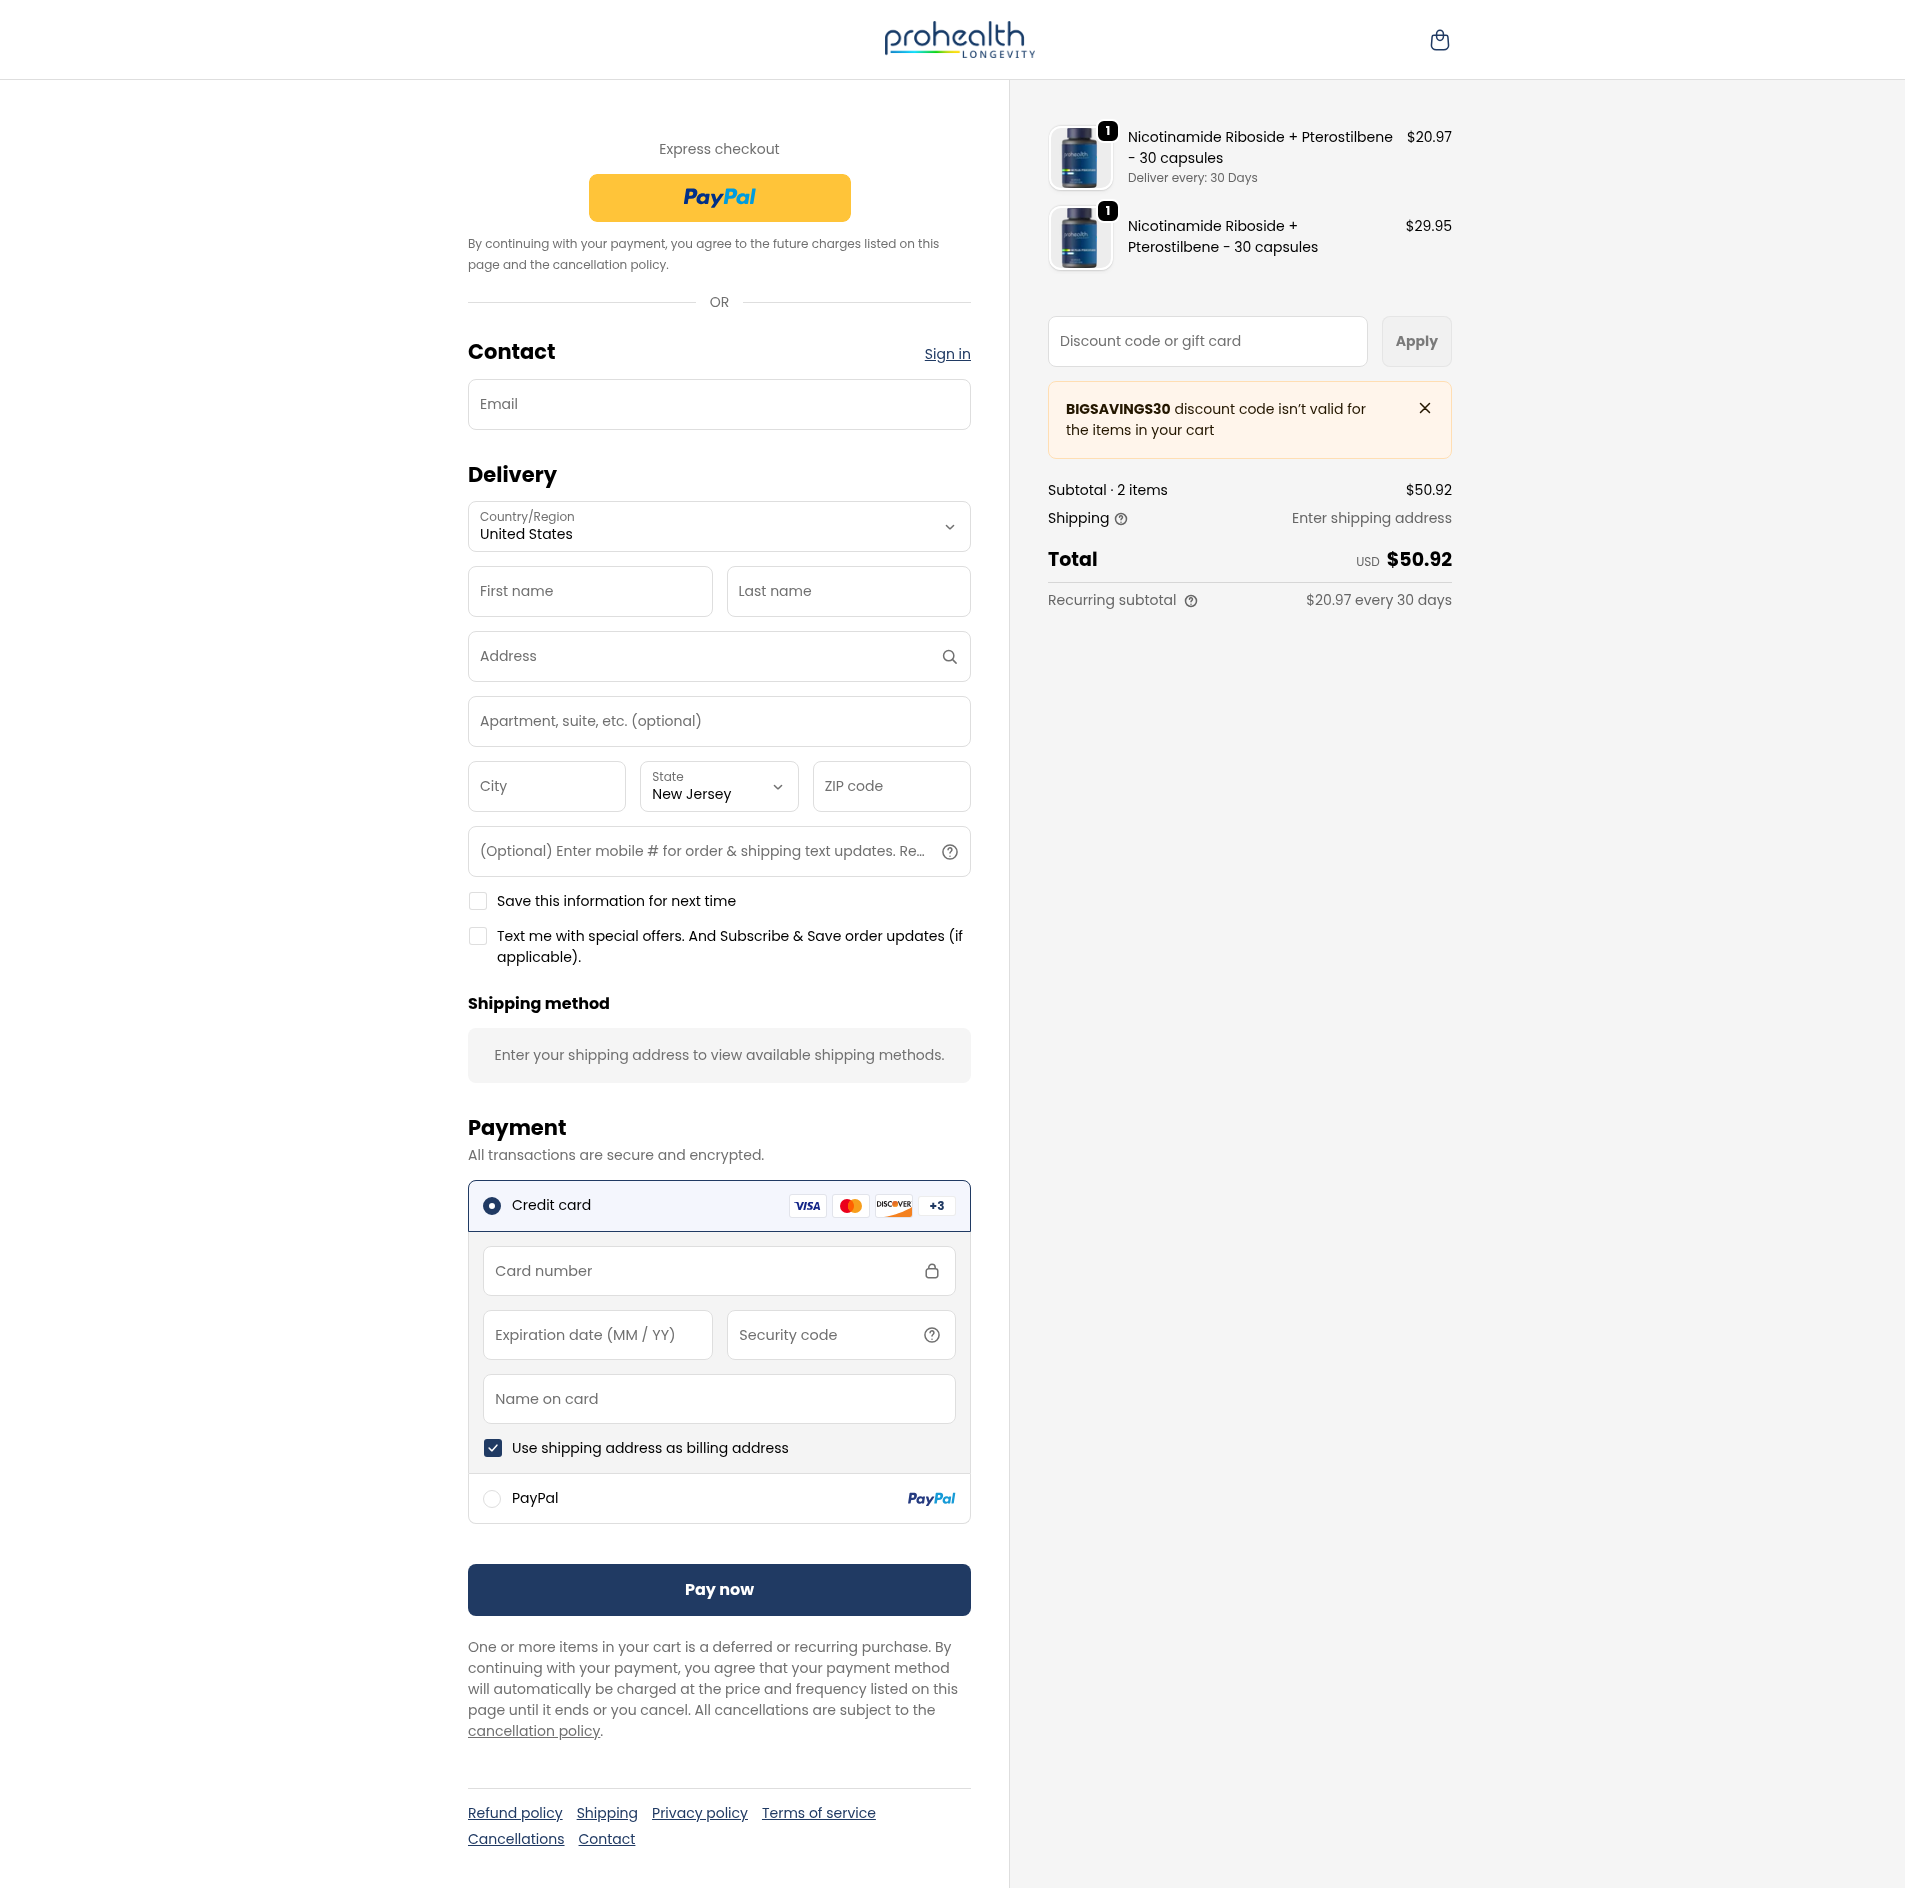Click the +3 more card types badge
The image size is (1905, 1888).
pyautogui.click(x=936, y=1206)
